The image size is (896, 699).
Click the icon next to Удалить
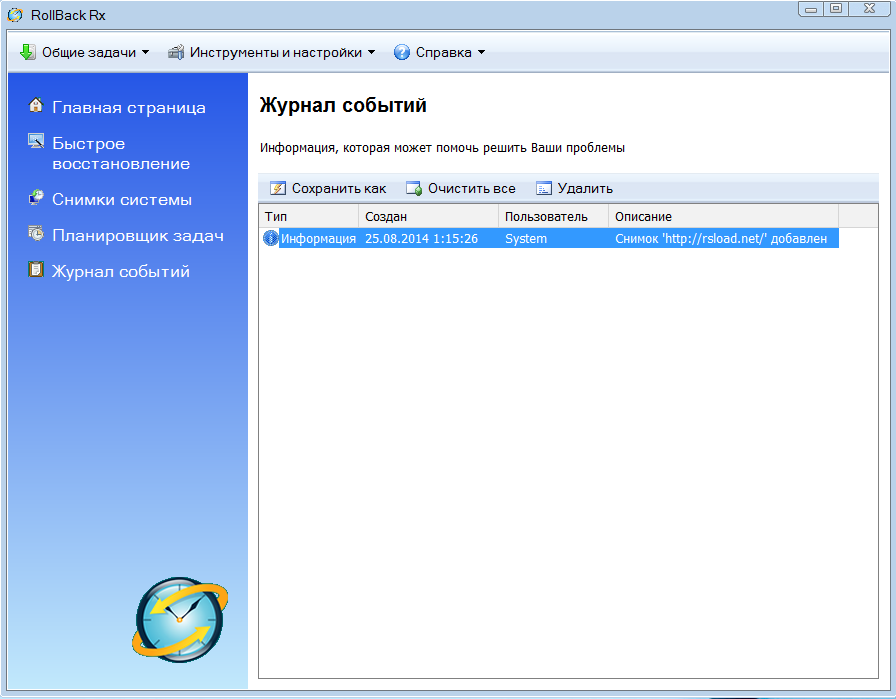click(543, 188)
